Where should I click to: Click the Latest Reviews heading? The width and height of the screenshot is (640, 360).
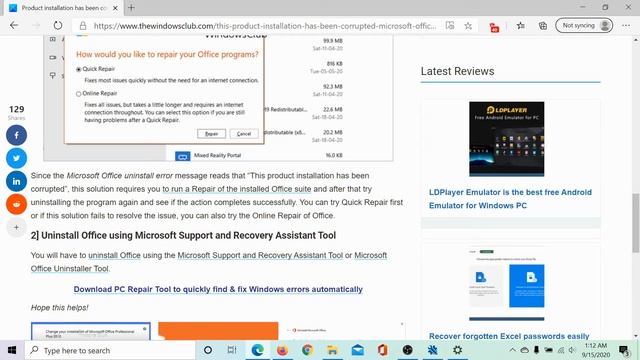457,71
